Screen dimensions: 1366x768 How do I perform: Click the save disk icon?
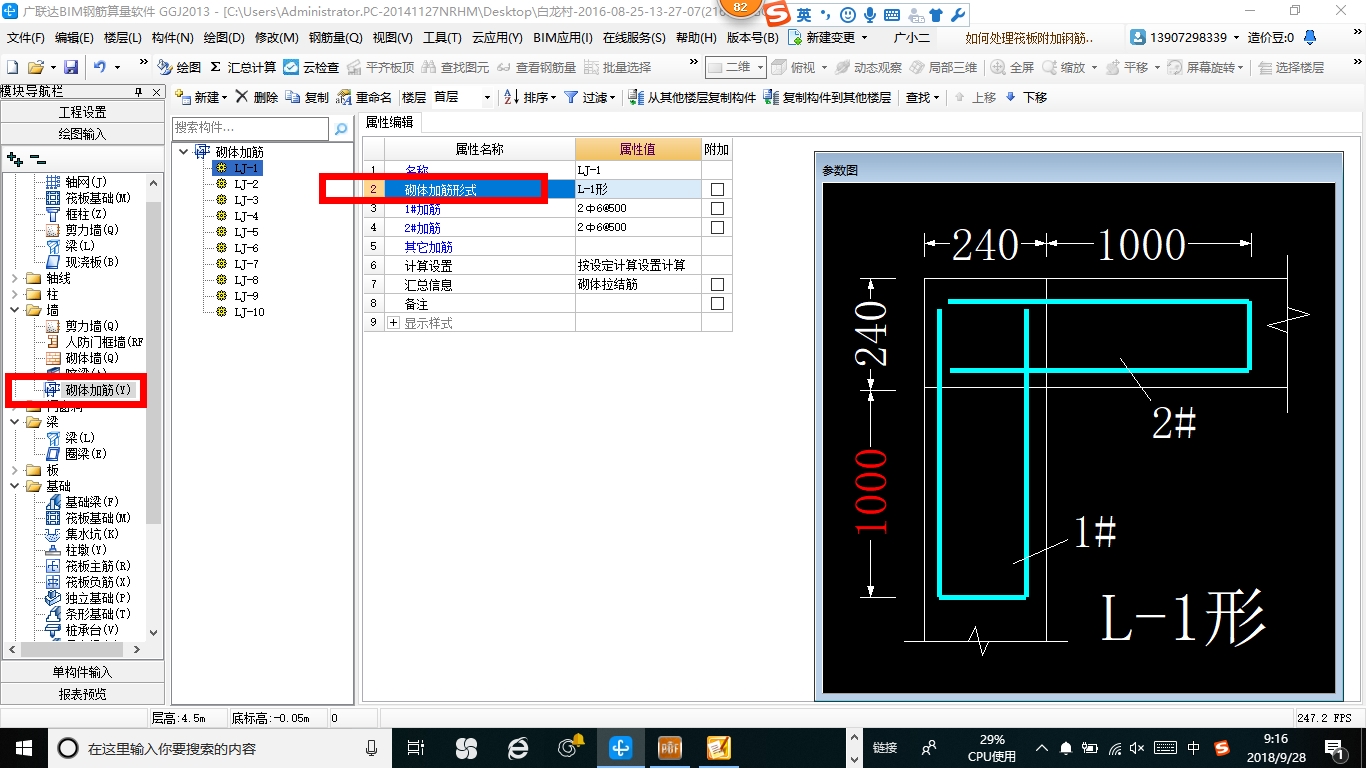(71, 67)
